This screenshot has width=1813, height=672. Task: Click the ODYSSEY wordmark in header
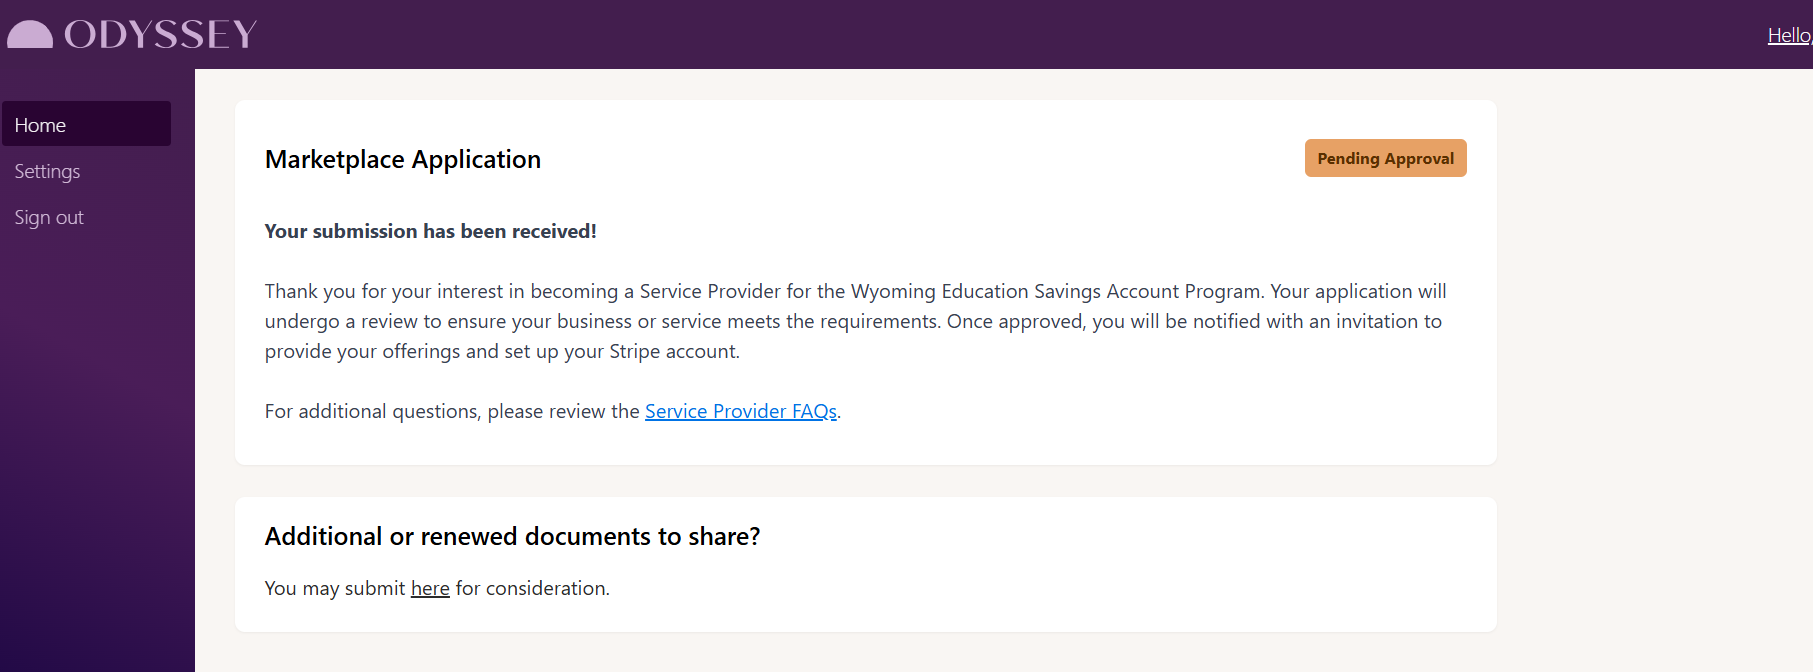tap(161, 35)
